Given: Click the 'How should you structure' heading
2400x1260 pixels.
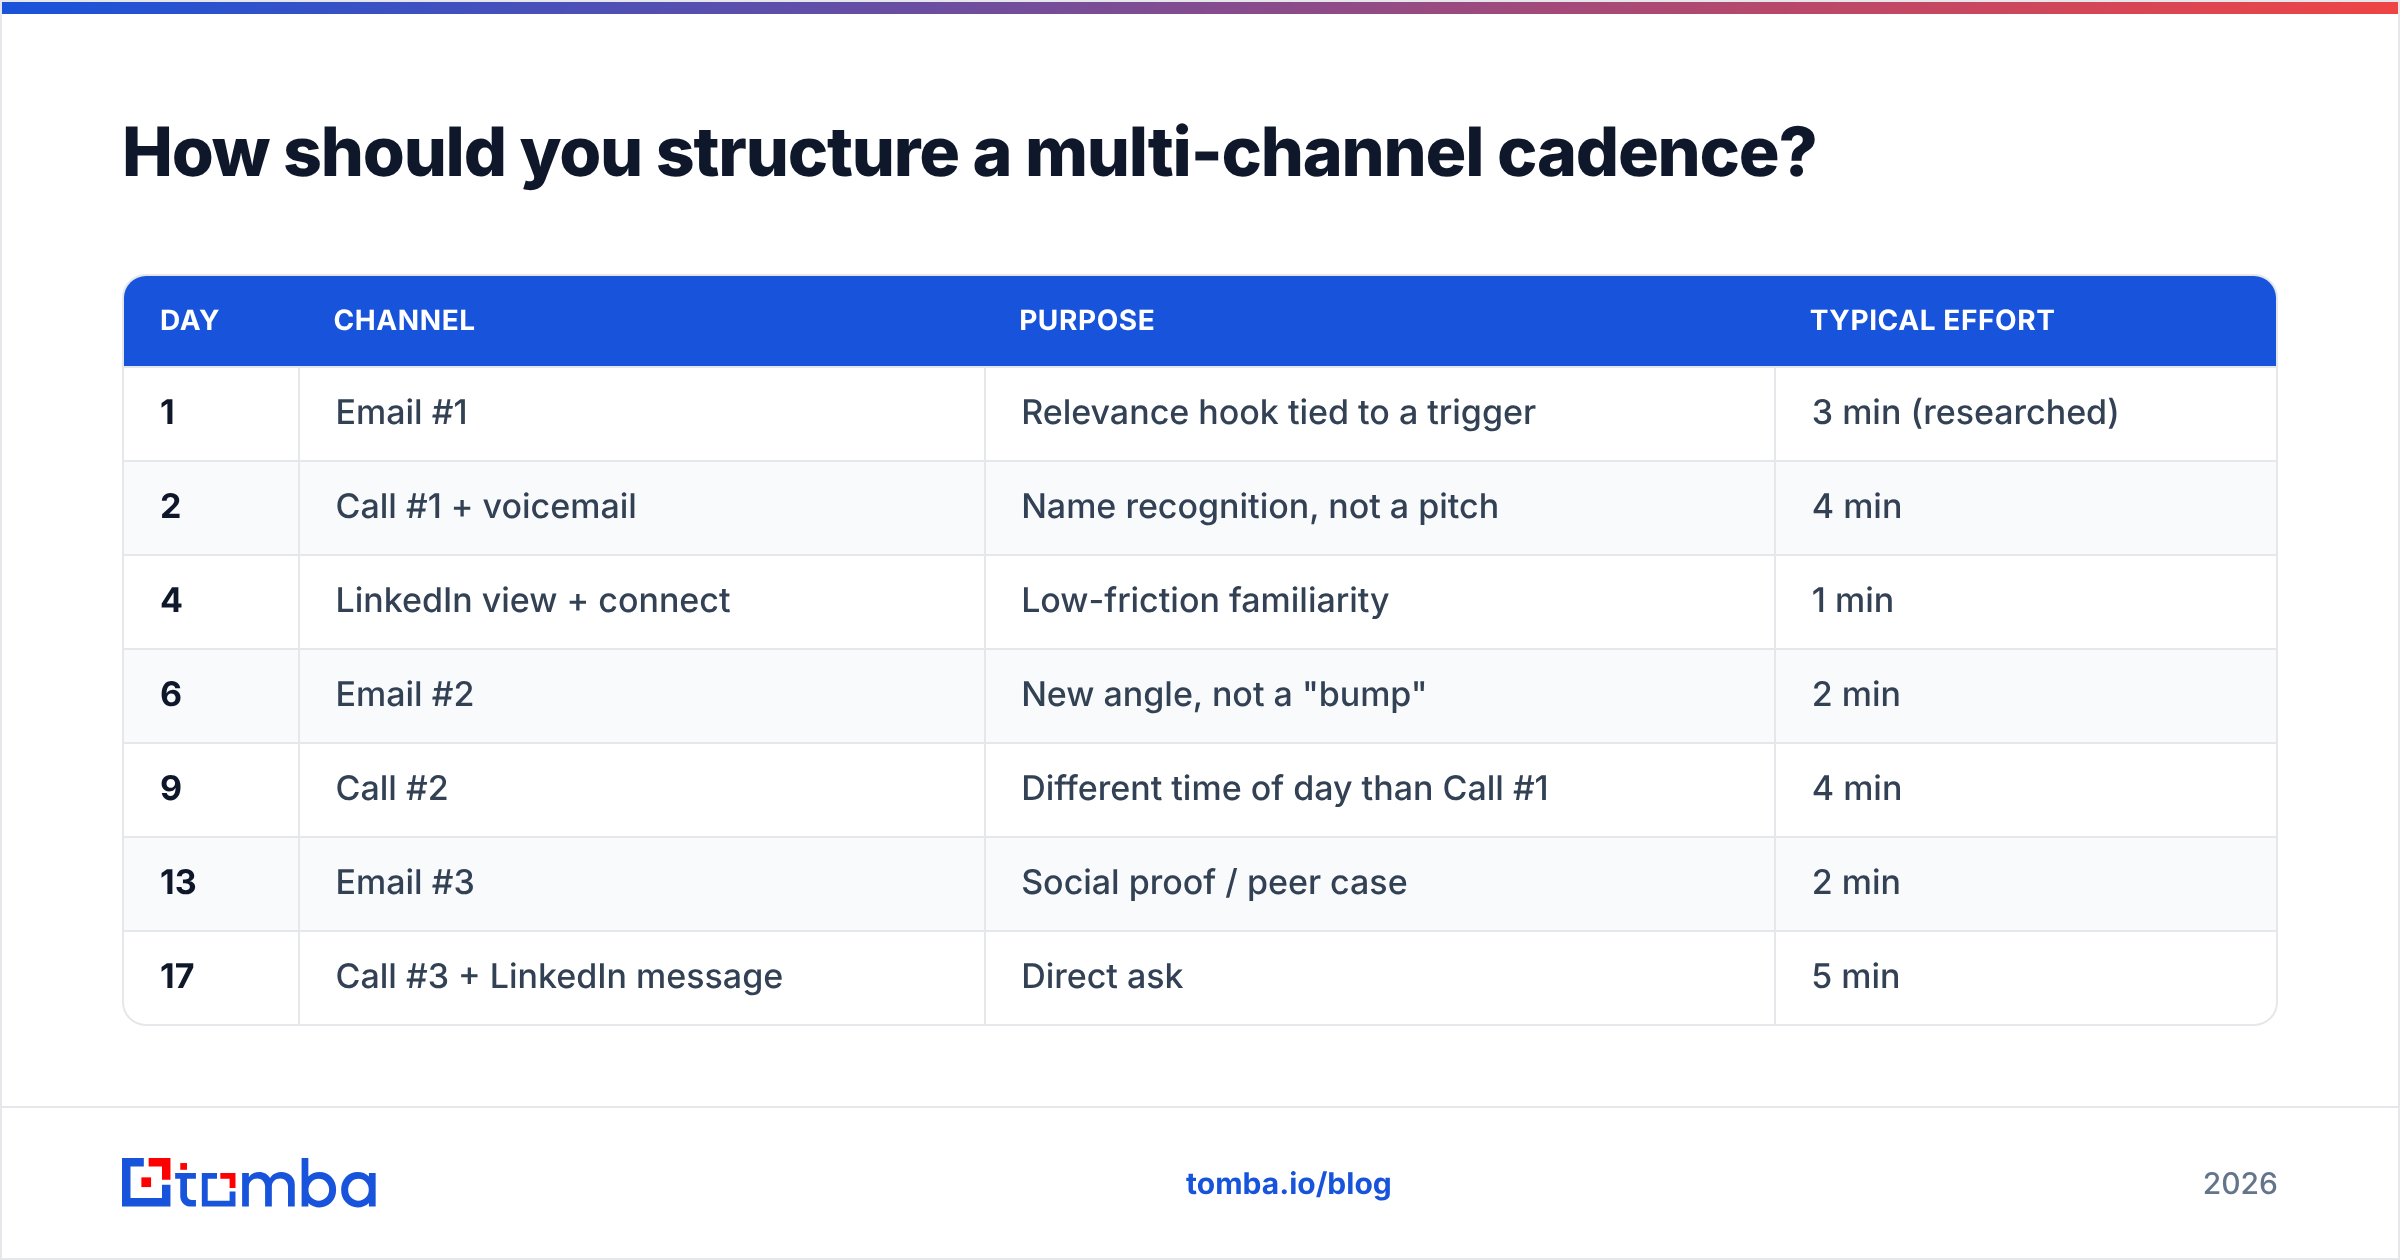Looking at the screenshot, I should tap(968, 153).
